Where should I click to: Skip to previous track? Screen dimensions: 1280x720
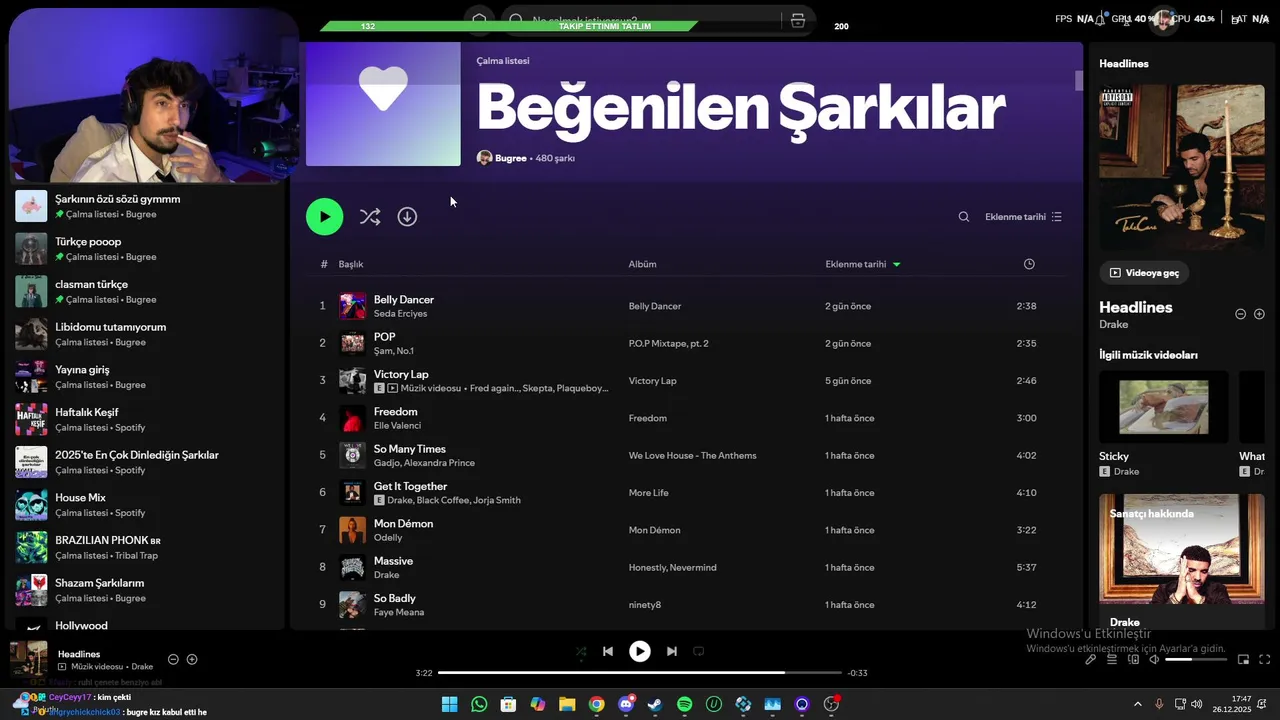coord(608,651)
